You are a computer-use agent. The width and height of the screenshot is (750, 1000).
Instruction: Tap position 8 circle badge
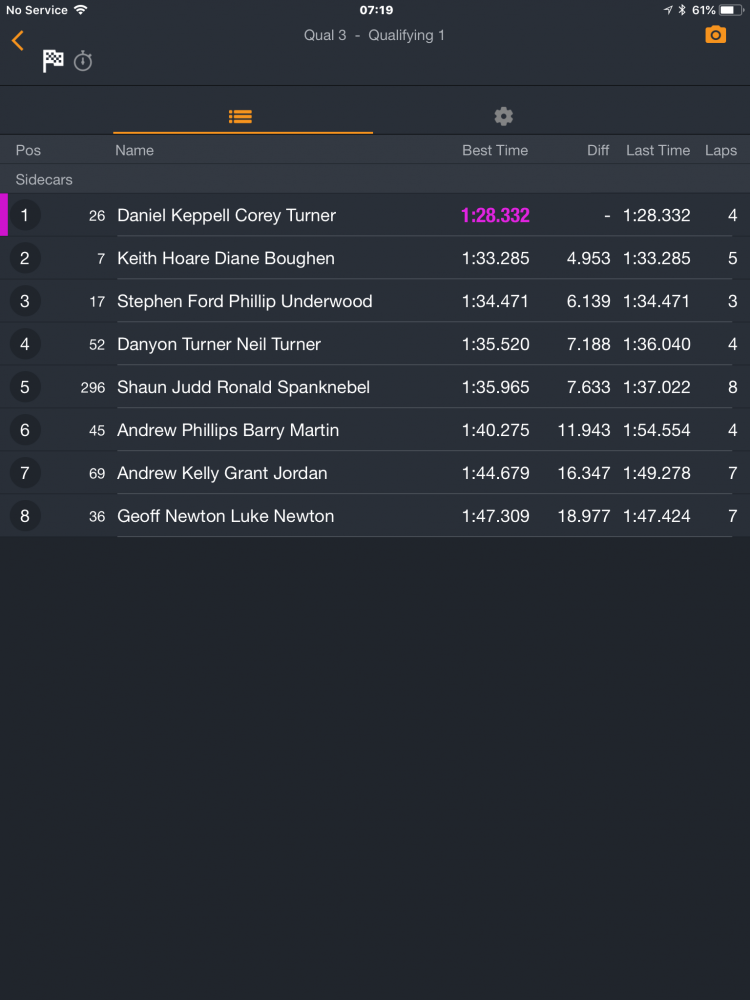(25, 516)
